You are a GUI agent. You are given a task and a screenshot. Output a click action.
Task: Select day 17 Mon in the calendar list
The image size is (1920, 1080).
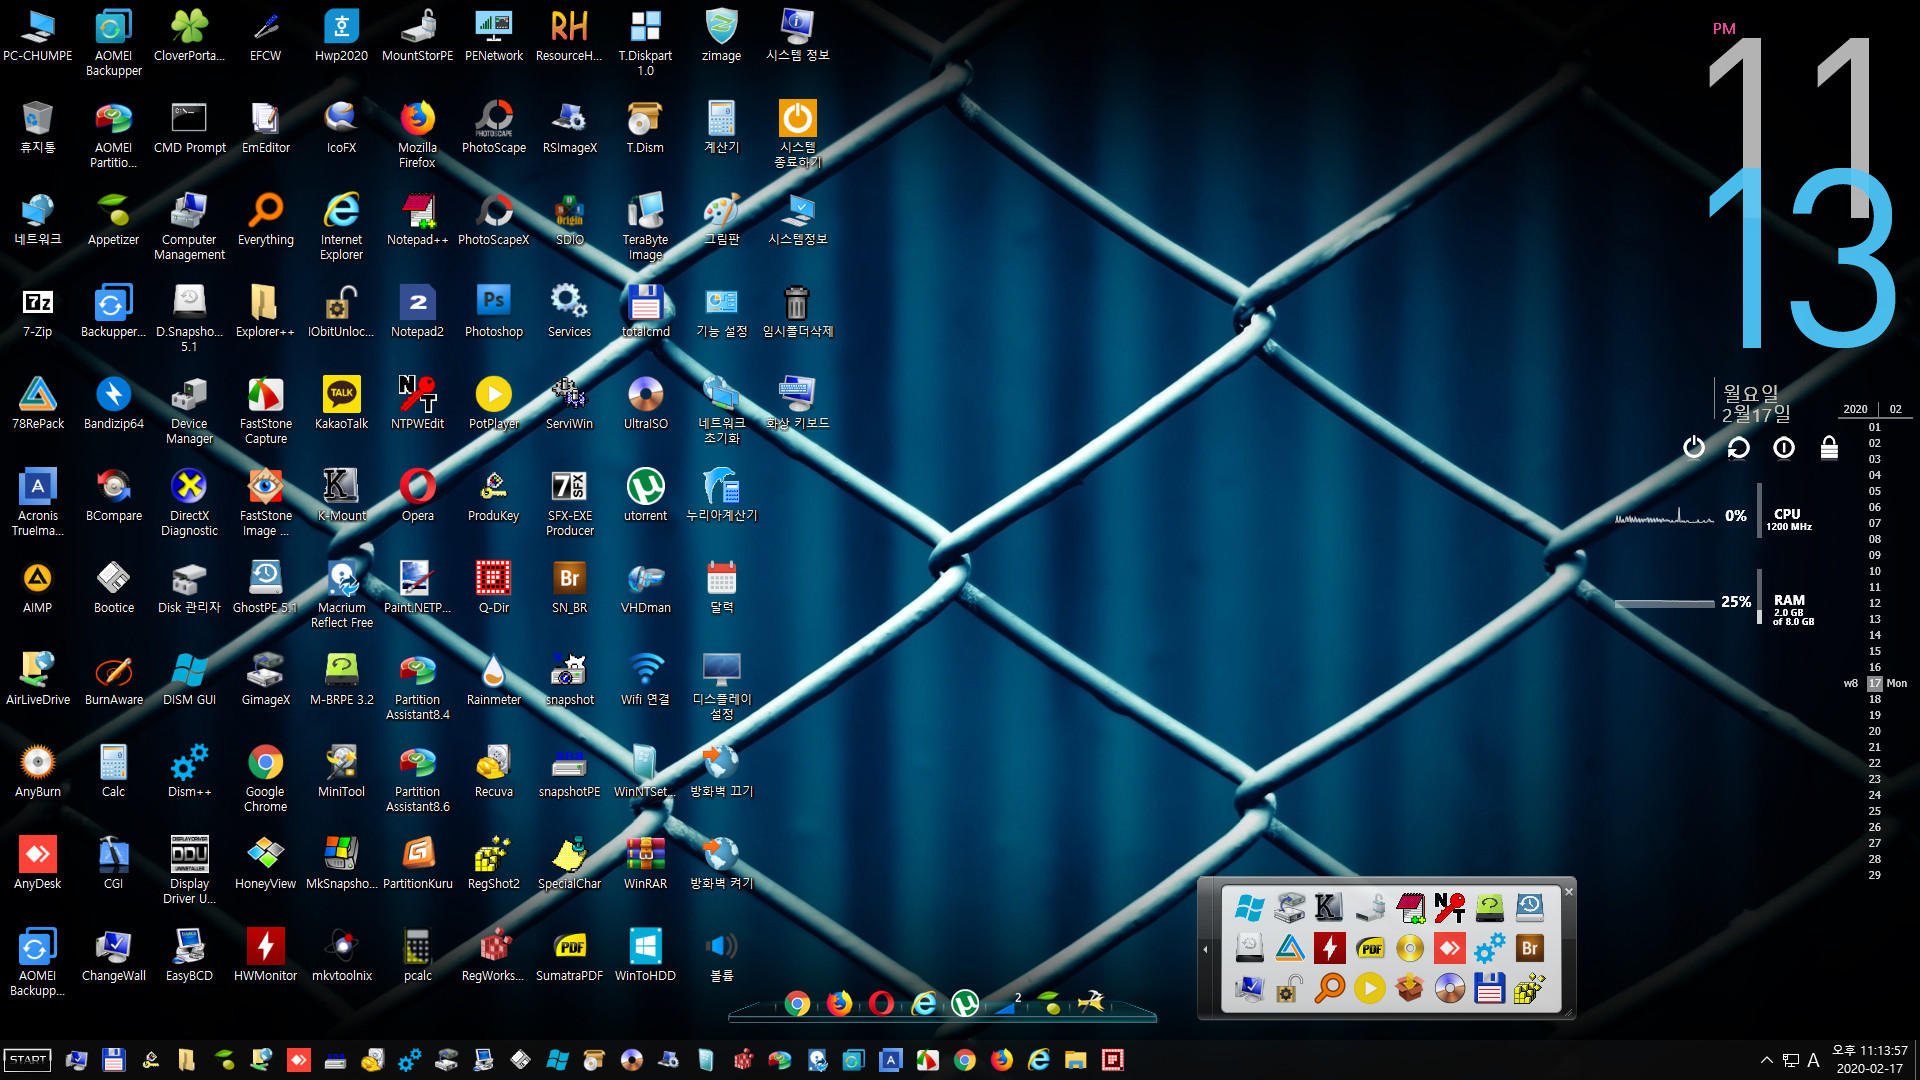click(x=1875, y=684)
